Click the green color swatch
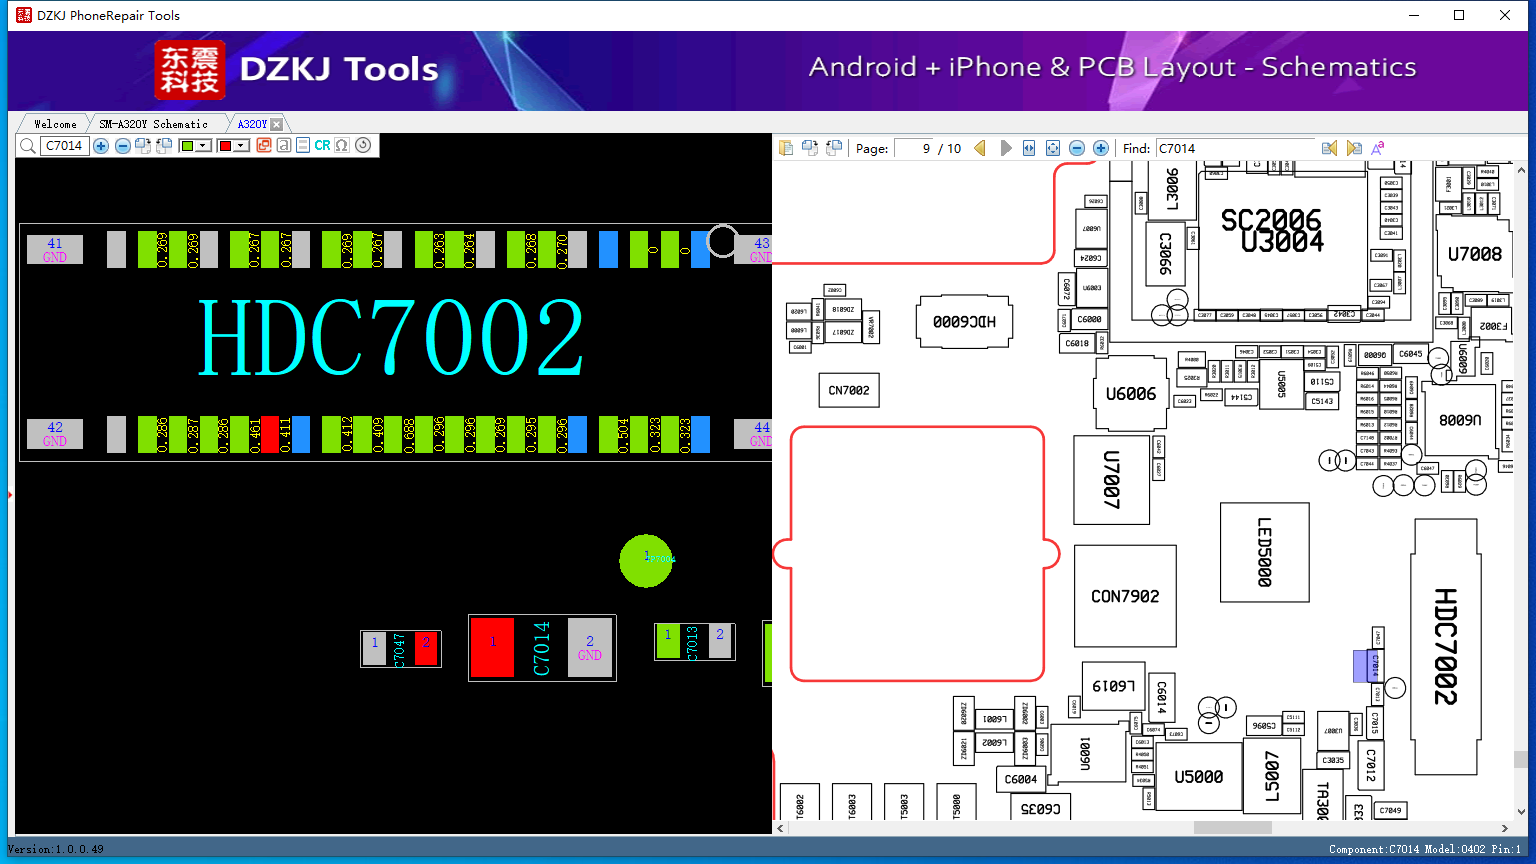 point(187,146)
